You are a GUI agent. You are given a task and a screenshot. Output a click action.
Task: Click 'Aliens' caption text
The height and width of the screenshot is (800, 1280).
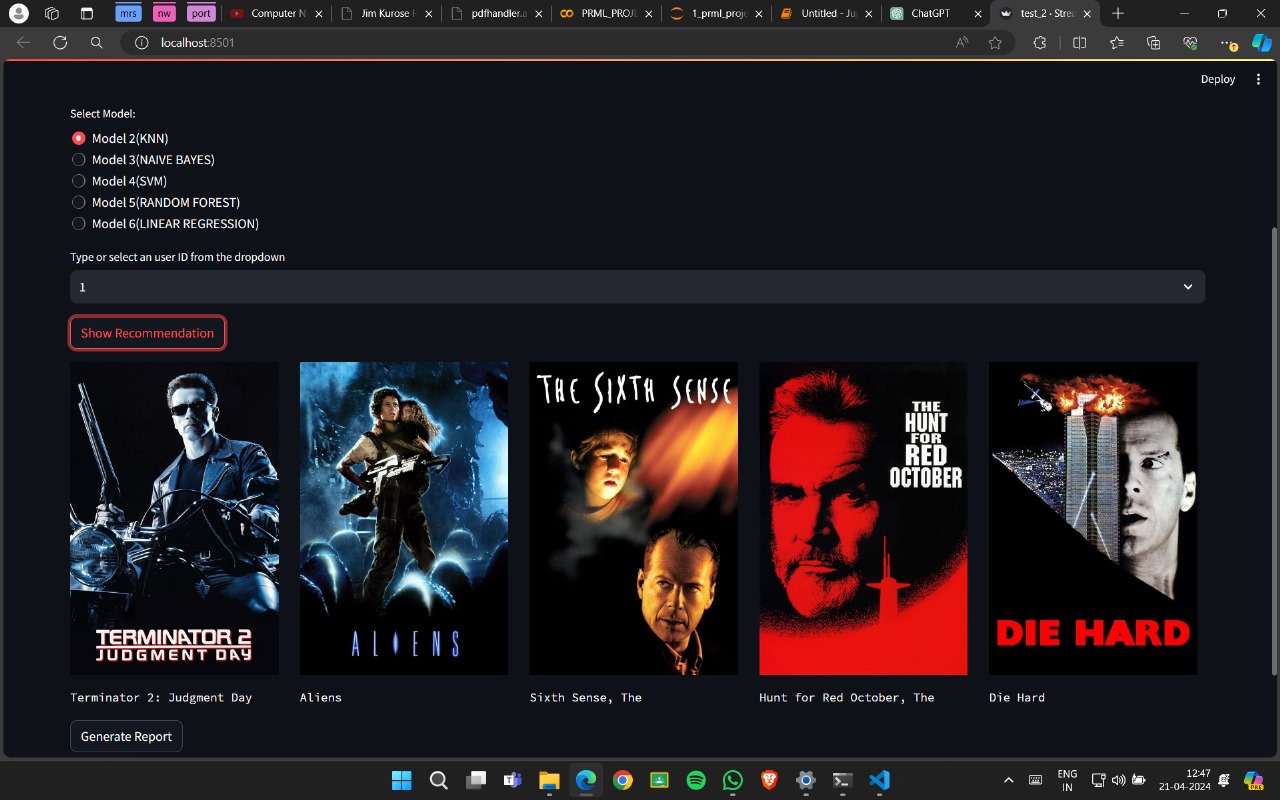tap(321, 697)
